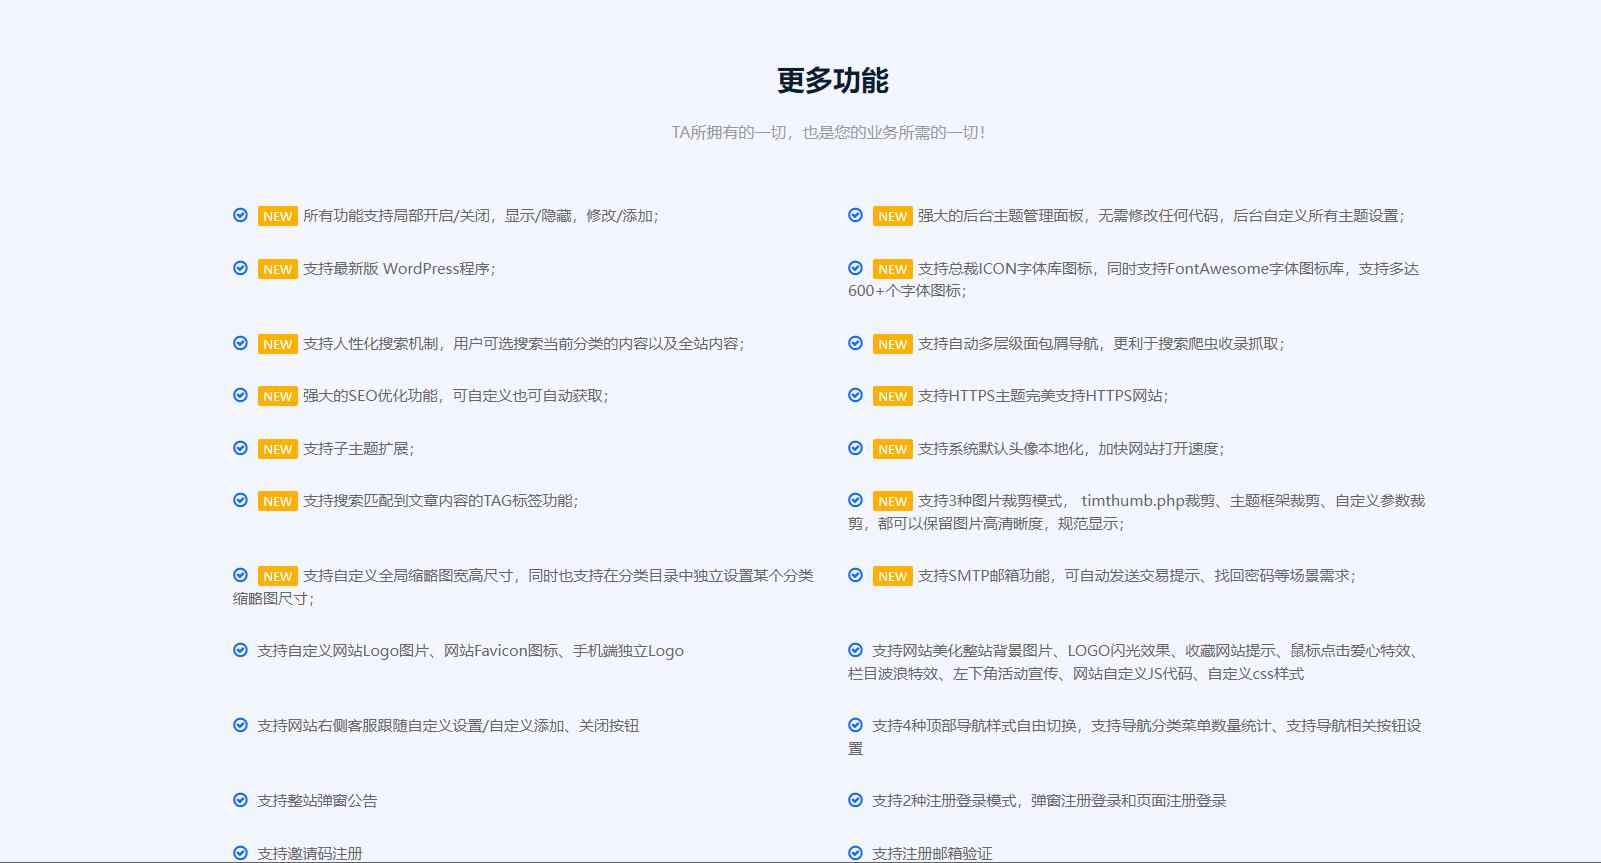Viewport: 1601px width, 863px height.
Task: Click check icon beside 支持自定义网站Logo图片
Action: pos(240,650)
